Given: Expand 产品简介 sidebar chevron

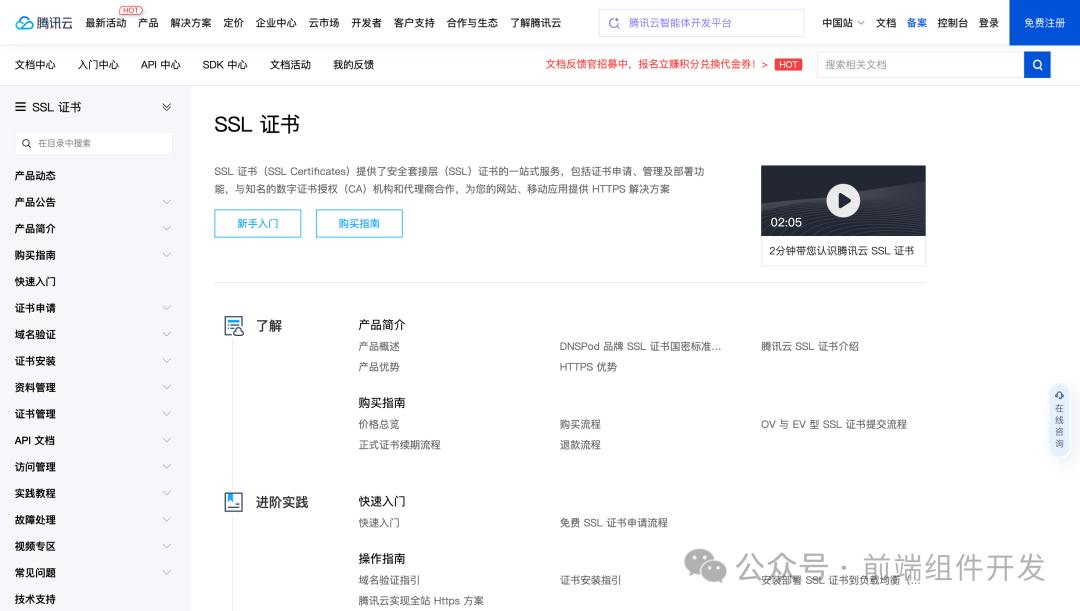Looking at the screenshot, I should pos(167,228).
